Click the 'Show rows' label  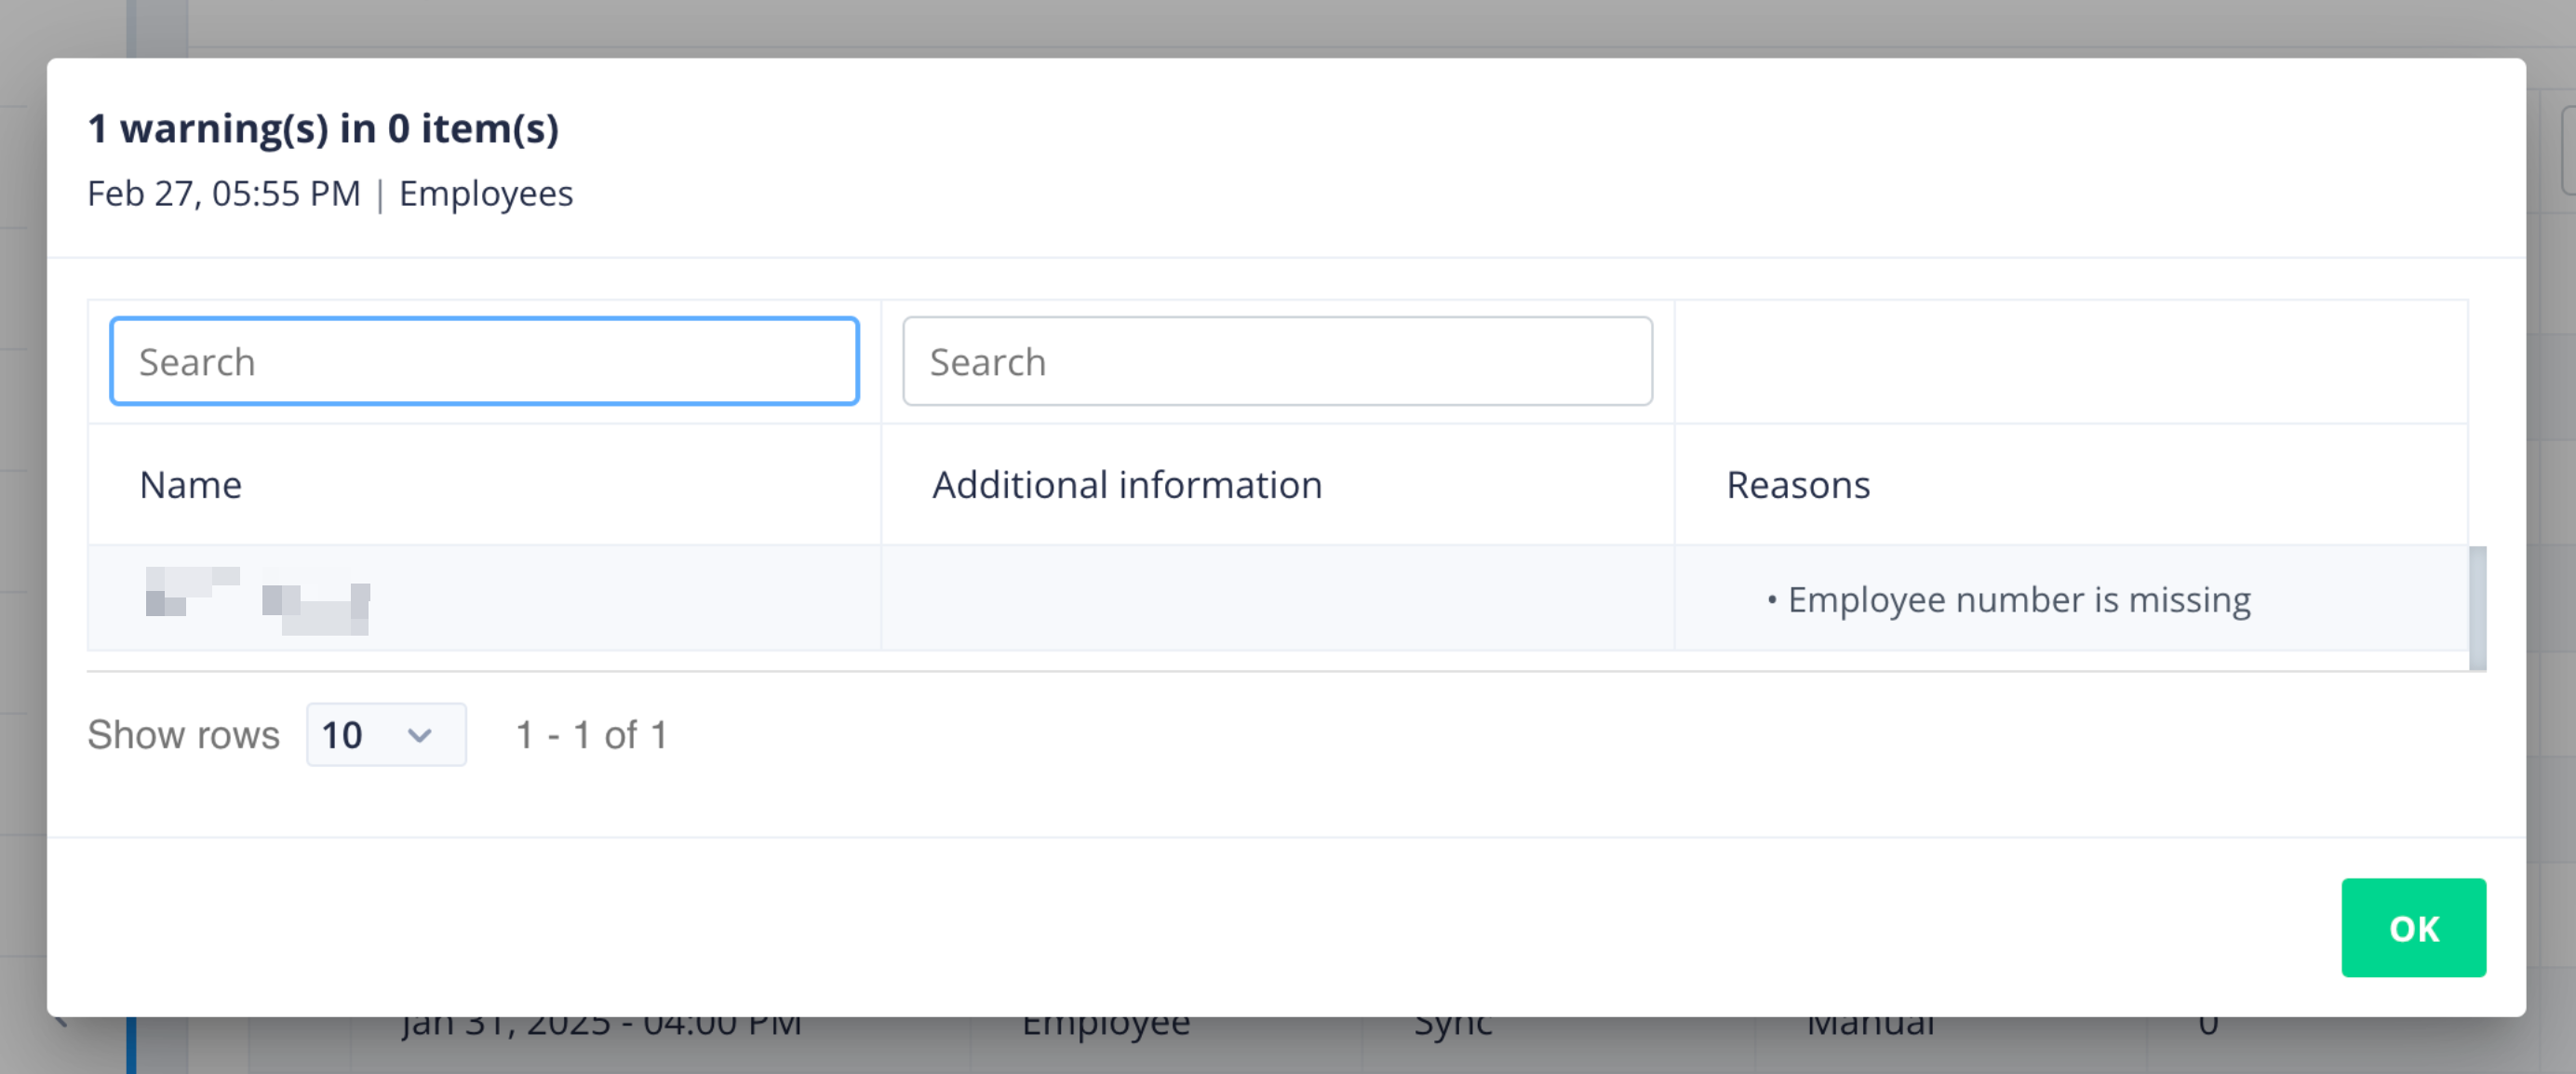[x=183, y=735]
